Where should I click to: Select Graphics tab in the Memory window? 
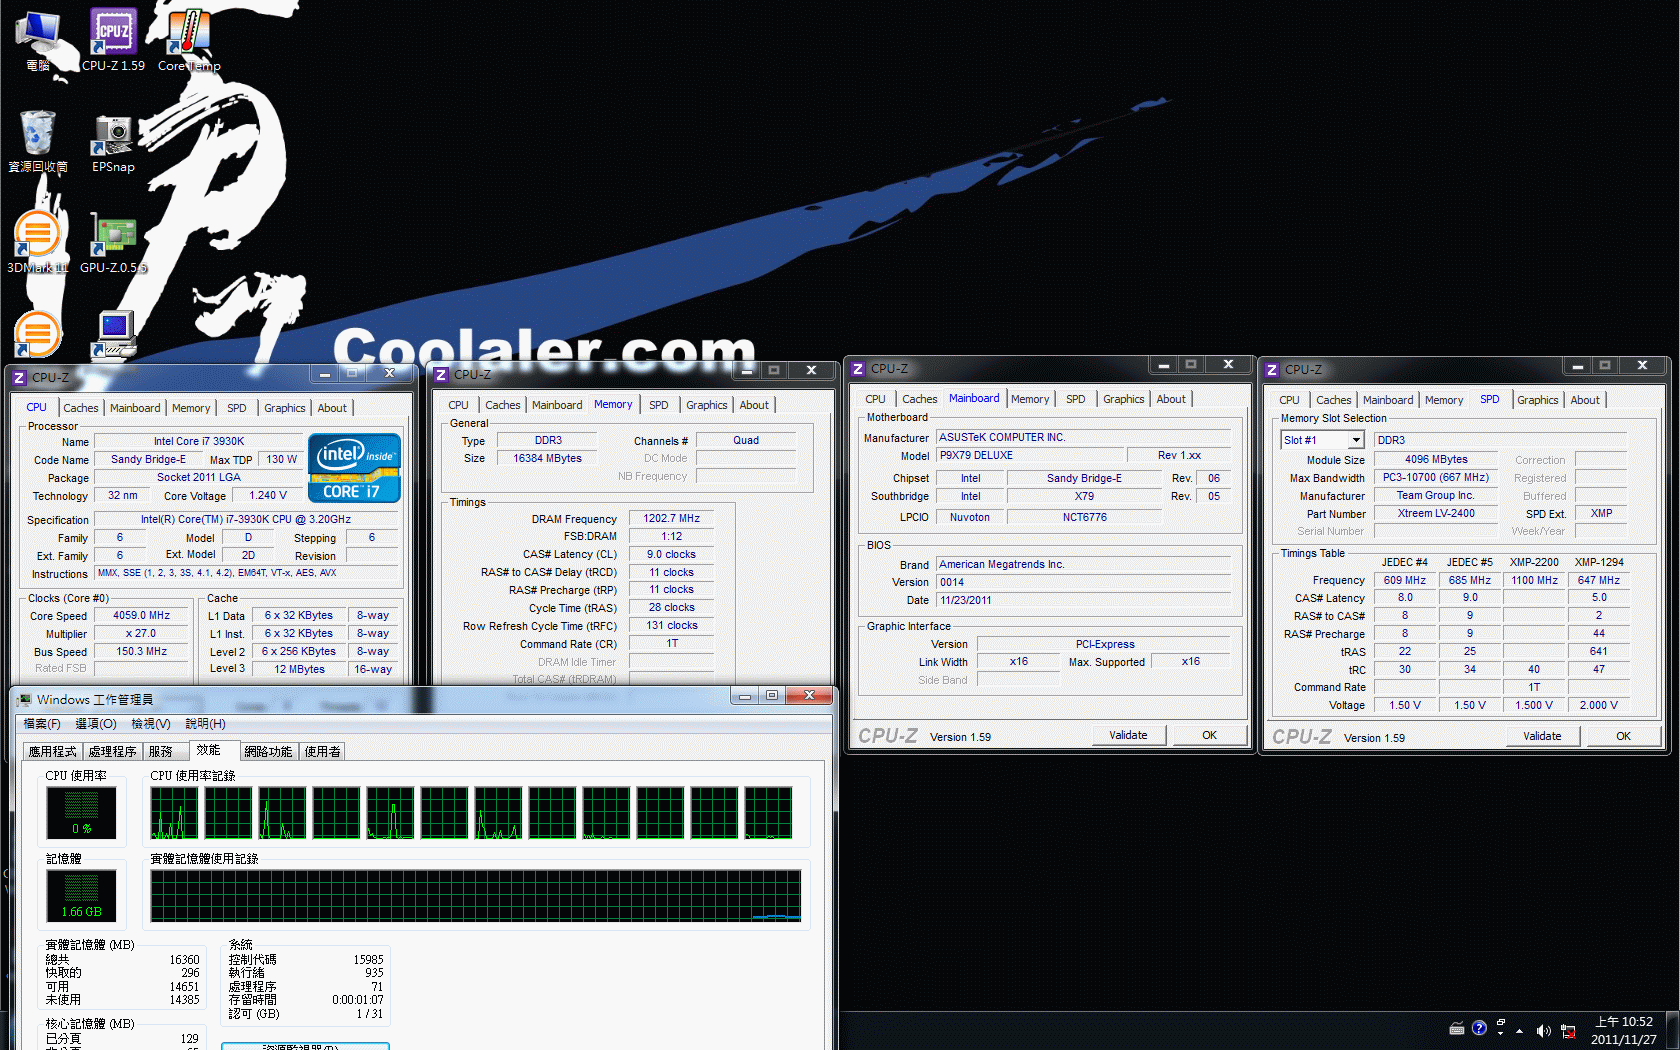pyautogui.click(x=707, y=405)
